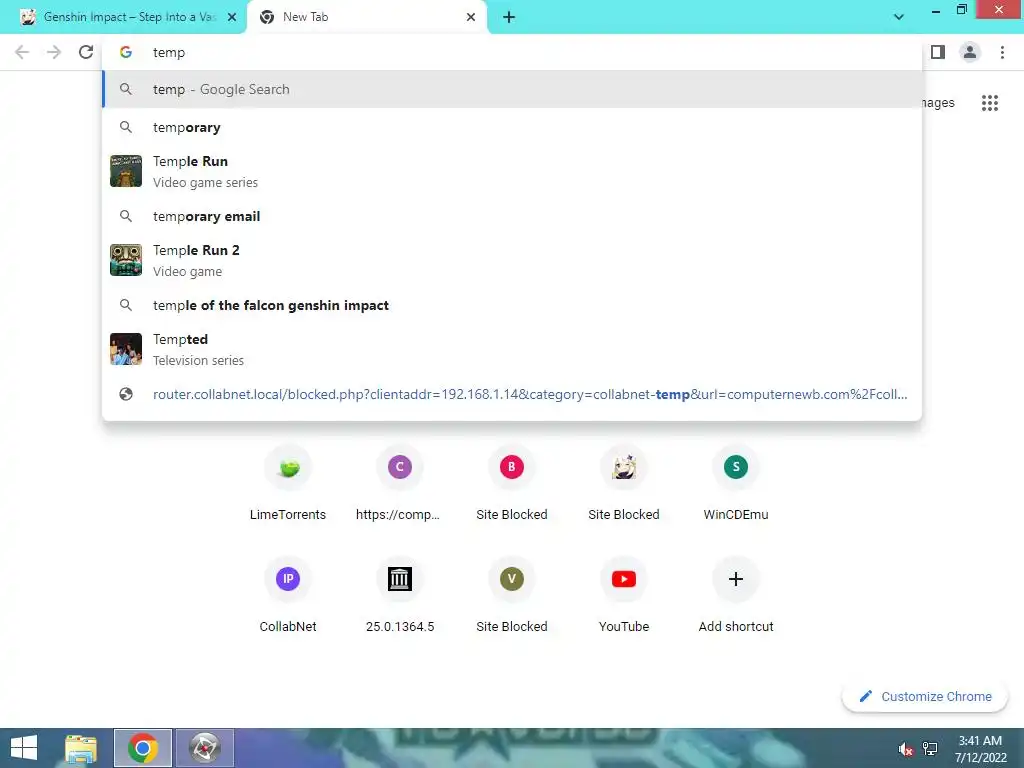Open the 25.0.1364.5 shortcut
This screenshot has width=1024, height=768.
click(x=400, y=595)
